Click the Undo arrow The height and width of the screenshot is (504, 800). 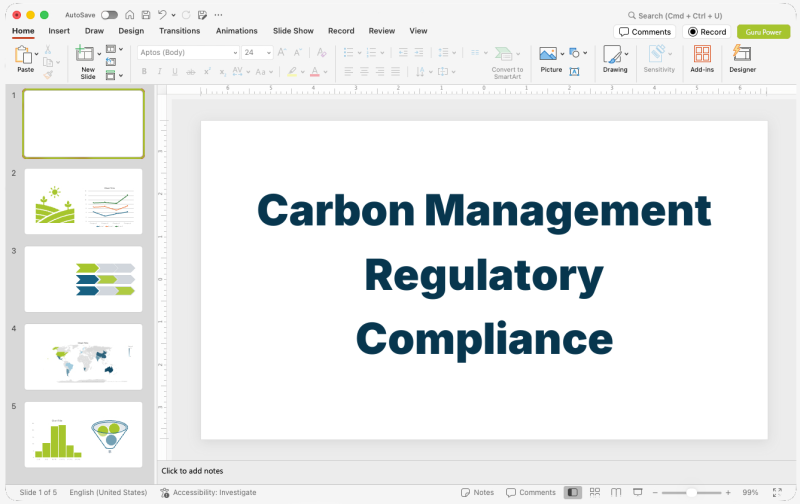click(162, 15)
